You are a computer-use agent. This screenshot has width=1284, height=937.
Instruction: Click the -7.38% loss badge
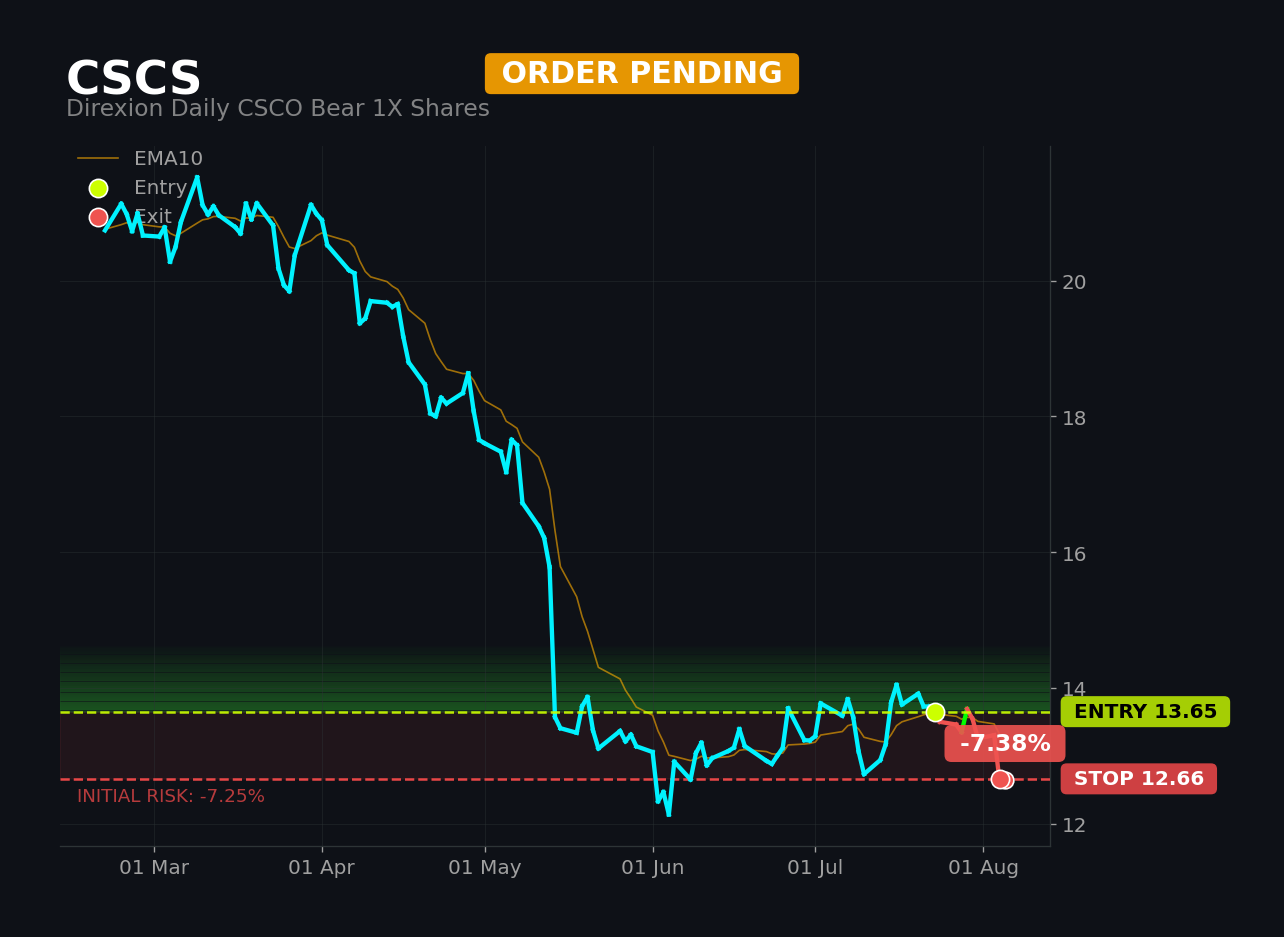click(1005, 744)
